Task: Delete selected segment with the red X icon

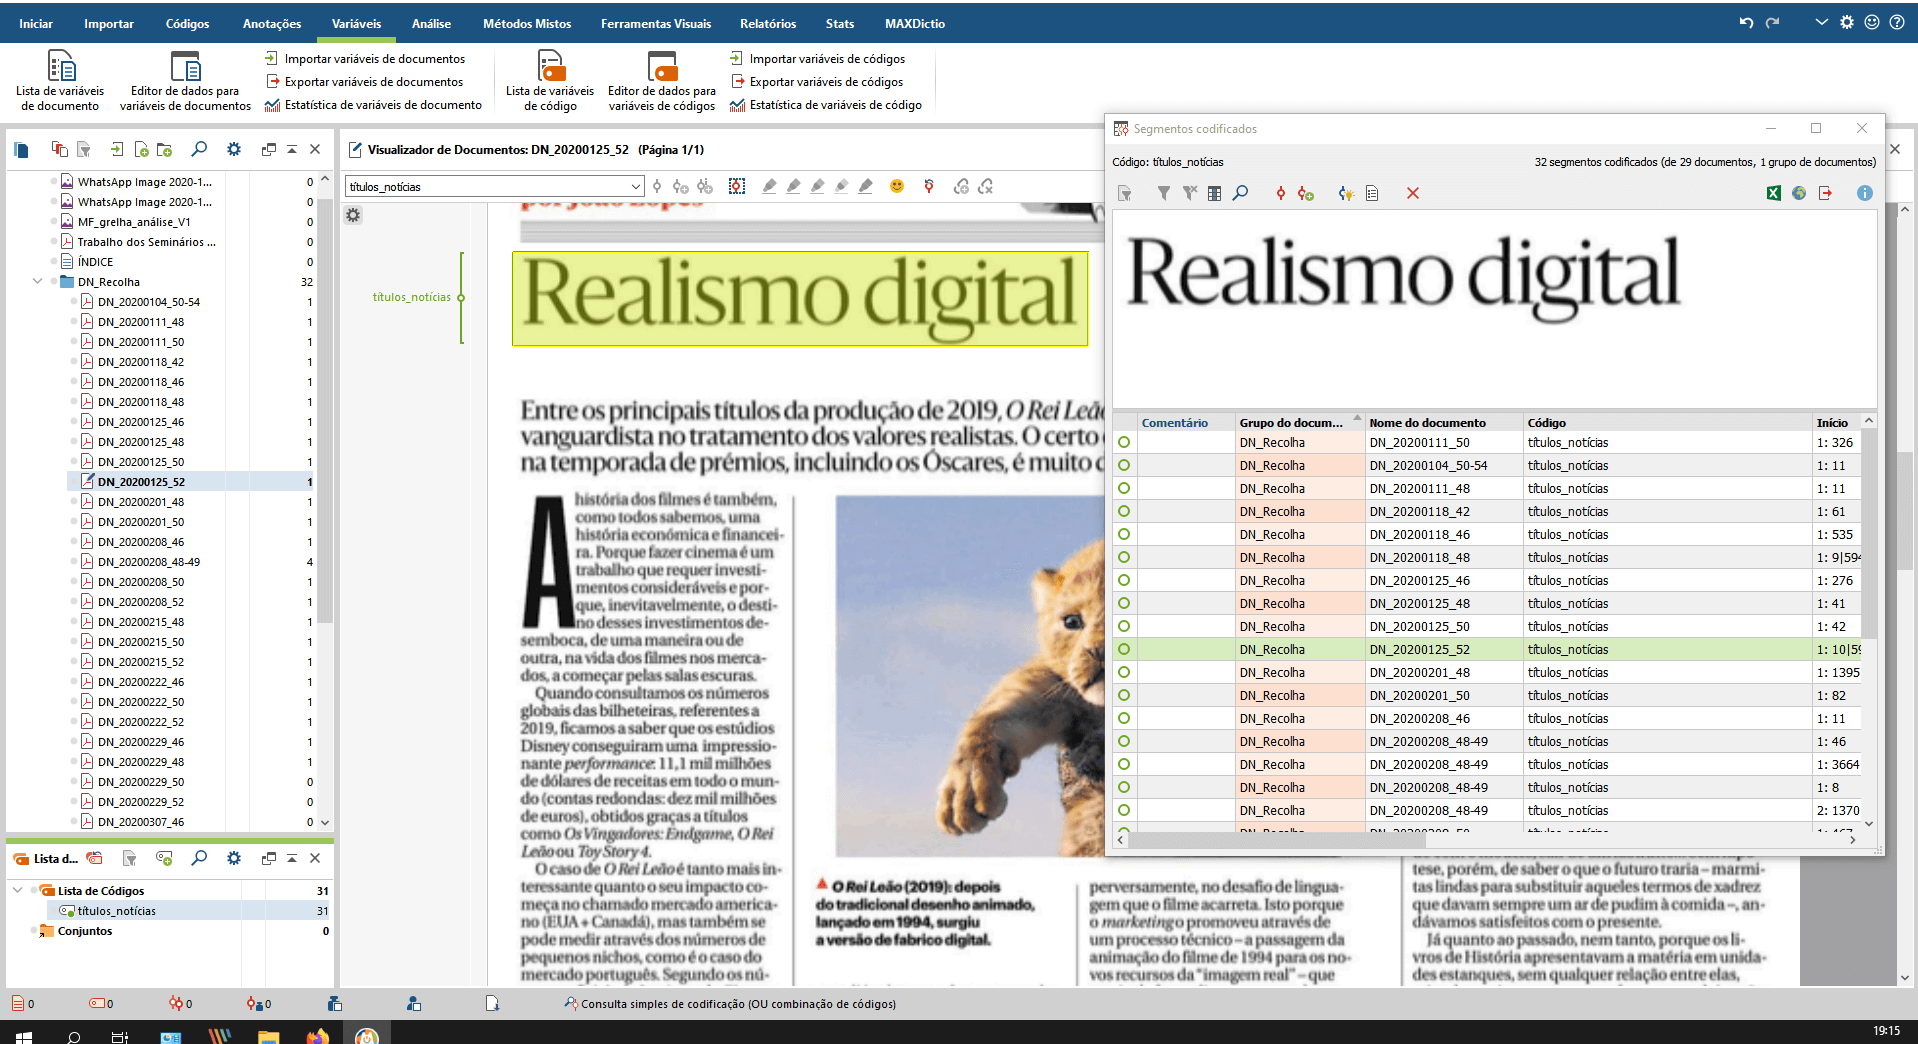Action: pyautogui.click(x=1413, y=193)
